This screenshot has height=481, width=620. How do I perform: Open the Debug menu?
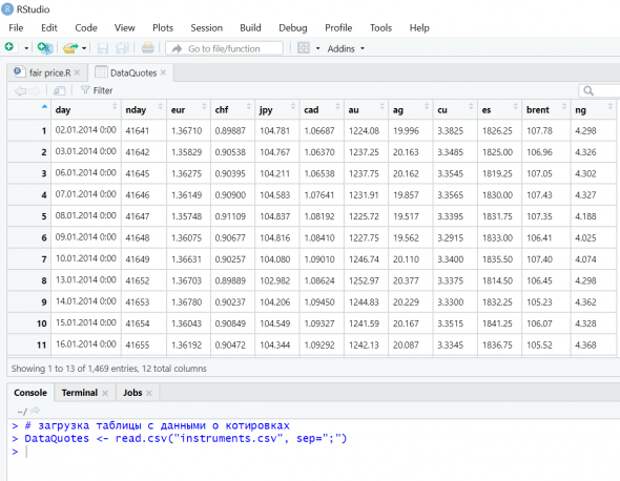click(293, 28)
